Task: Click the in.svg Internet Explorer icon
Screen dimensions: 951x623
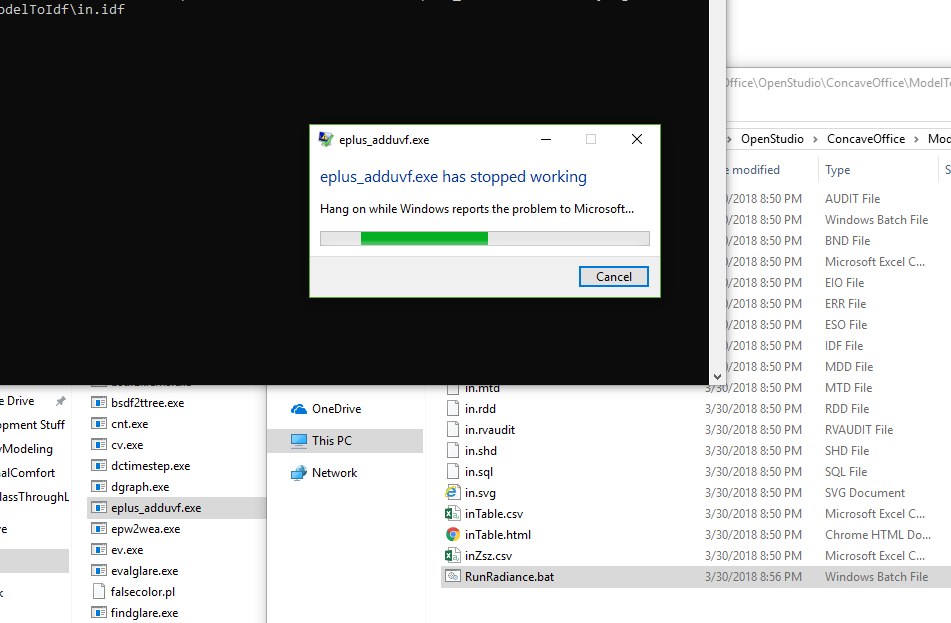Action: tap(452, 493)
